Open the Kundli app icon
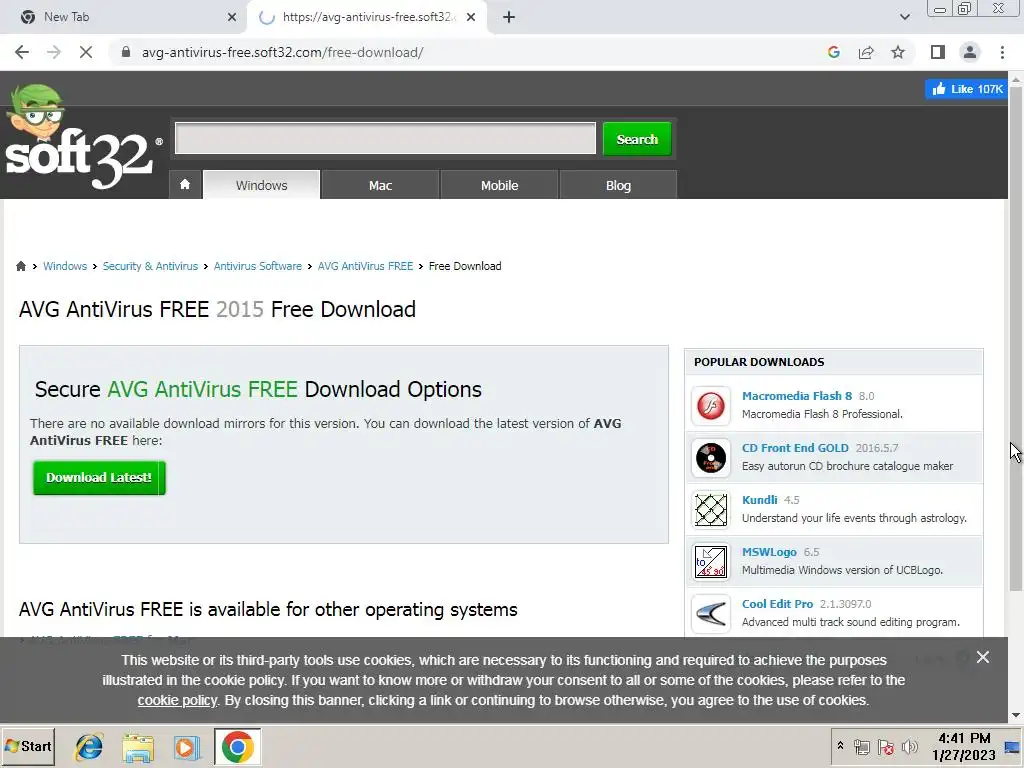Viewport: 1024px width, 768px height. 711,509
